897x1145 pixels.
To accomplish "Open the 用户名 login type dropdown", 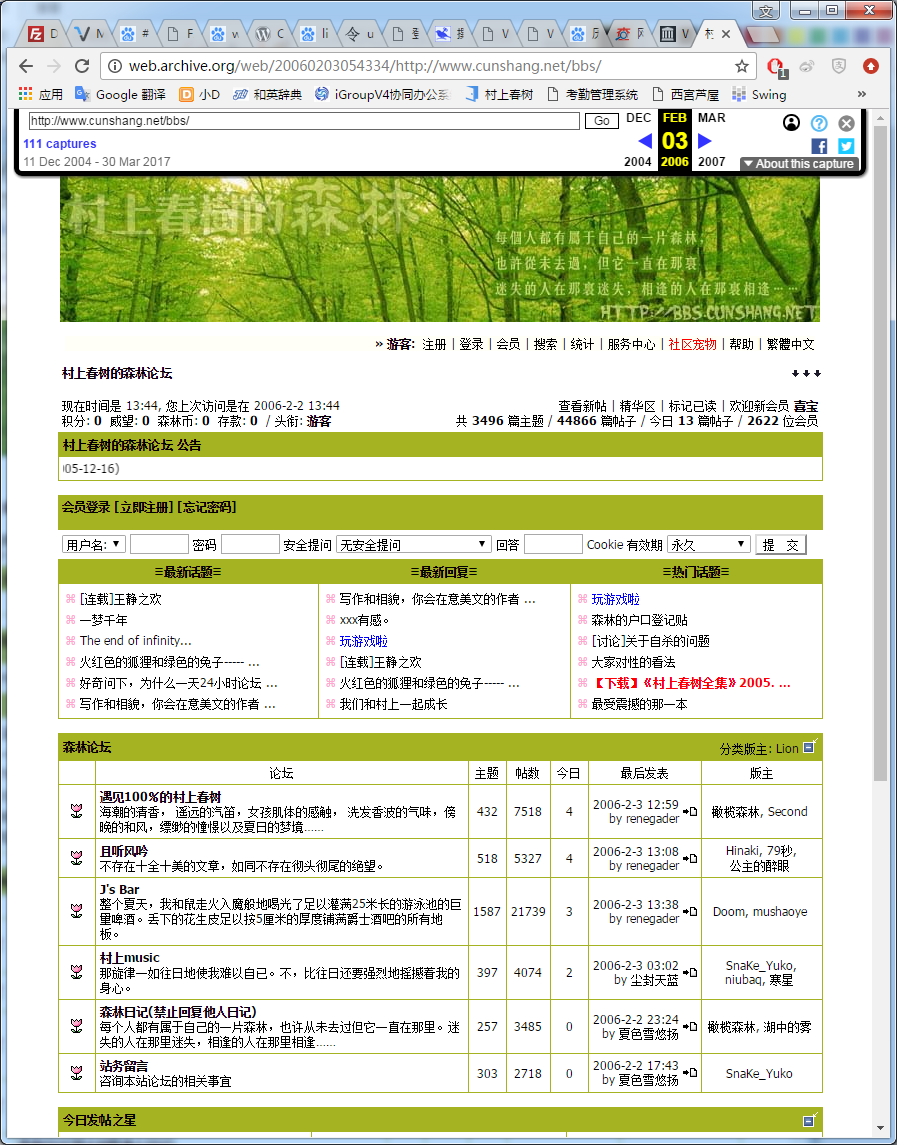I will [94, 544].
